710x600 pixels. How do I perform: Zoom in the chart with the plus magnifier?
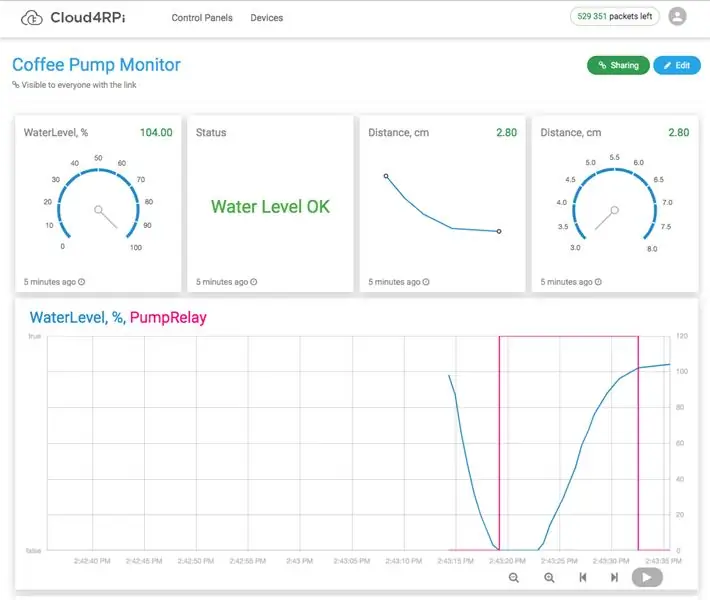(549, 577)
